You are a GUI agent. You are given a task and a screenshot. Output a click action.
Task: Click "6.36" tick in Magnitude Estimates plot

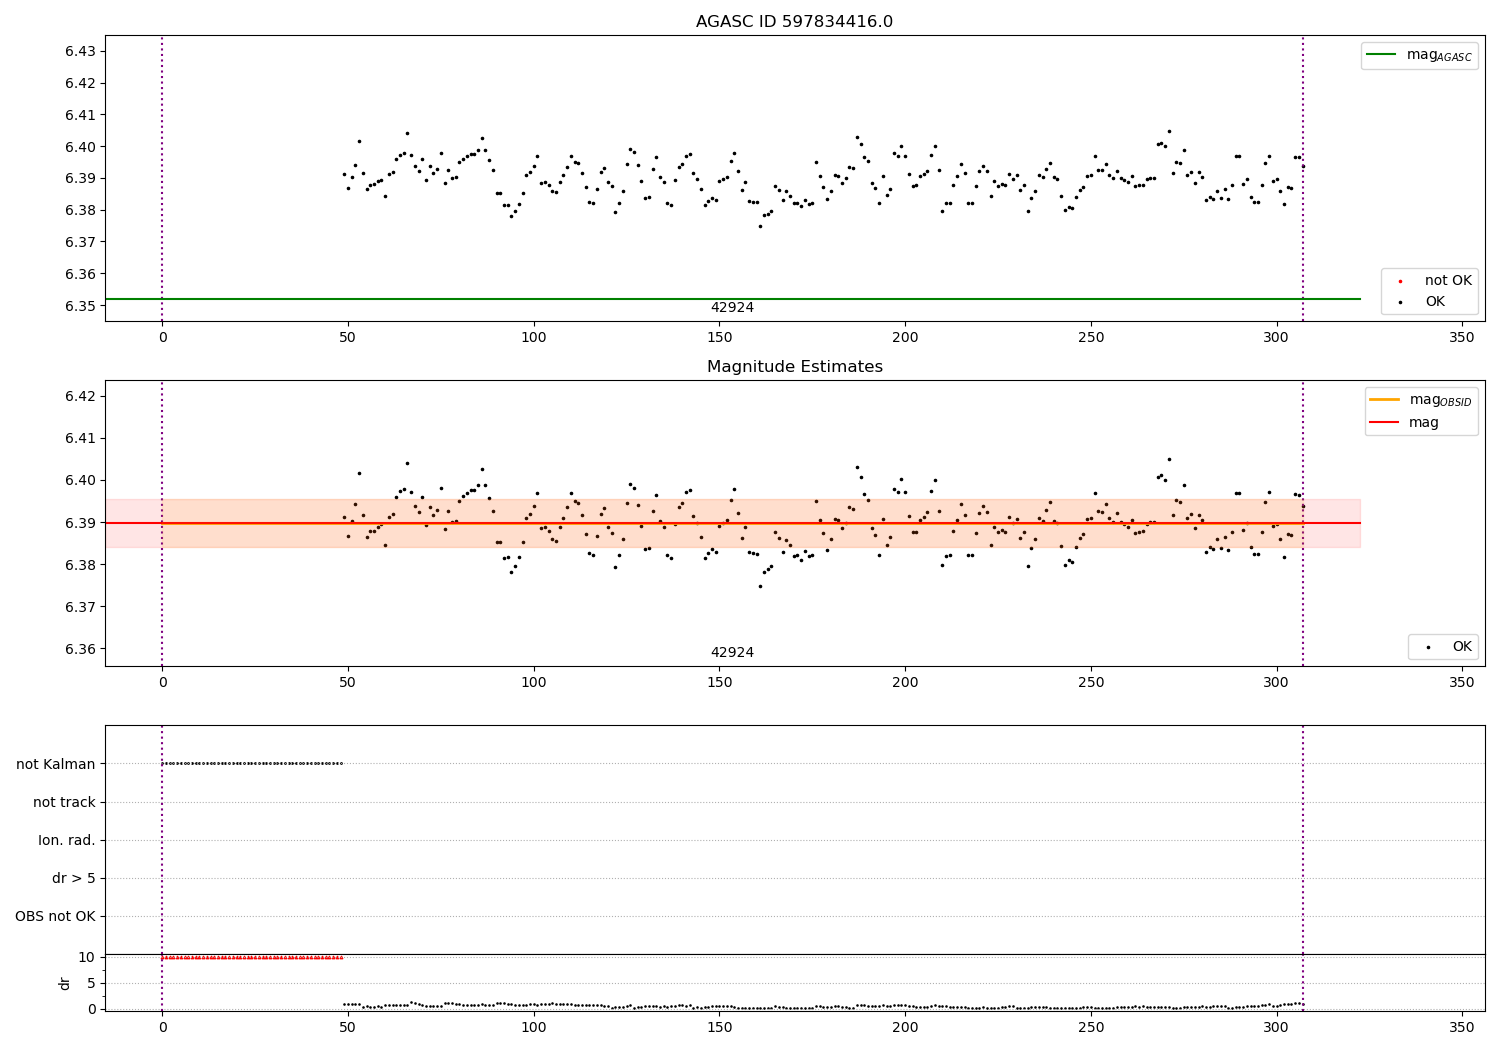coord(80,649)
